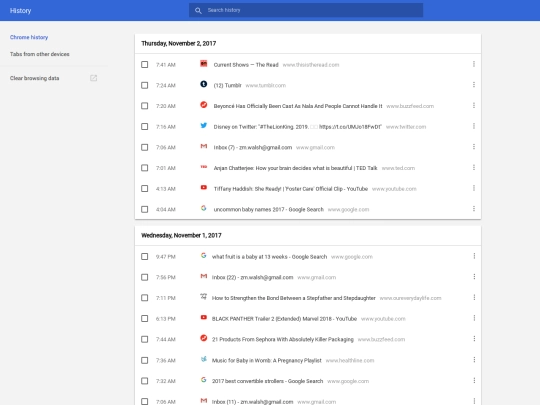
Task: Open more actions for Sephora entry
Action: click(474, 339)
